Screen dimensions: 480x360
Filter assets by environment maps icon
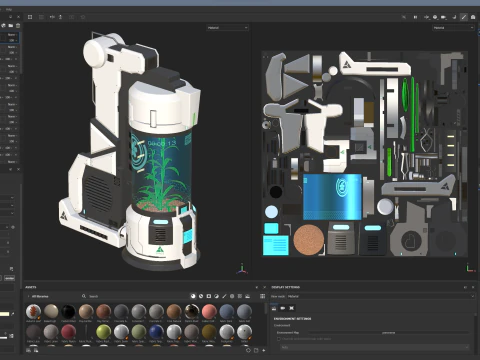[248, 296]
